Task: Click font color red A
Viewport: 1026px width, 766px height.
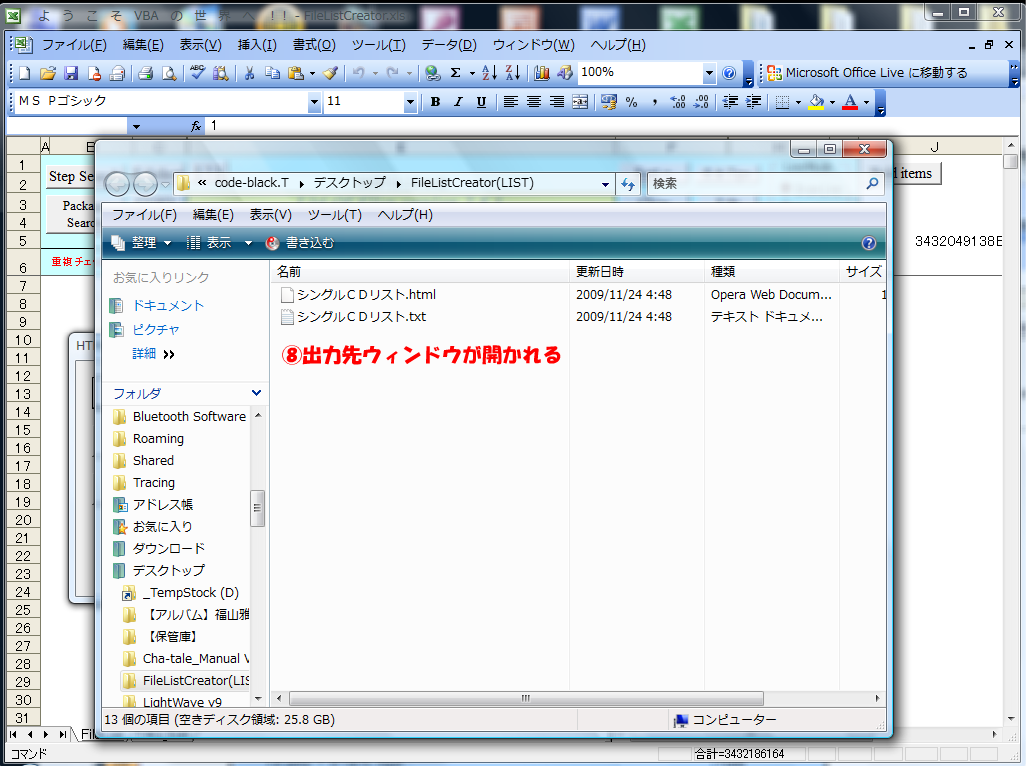Action: 850,102
